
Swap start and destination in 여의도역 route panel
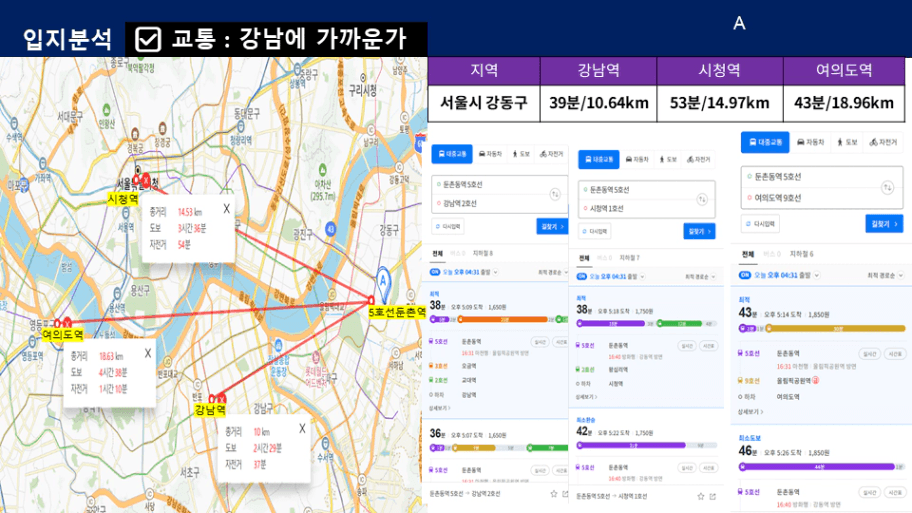point(887,187)
